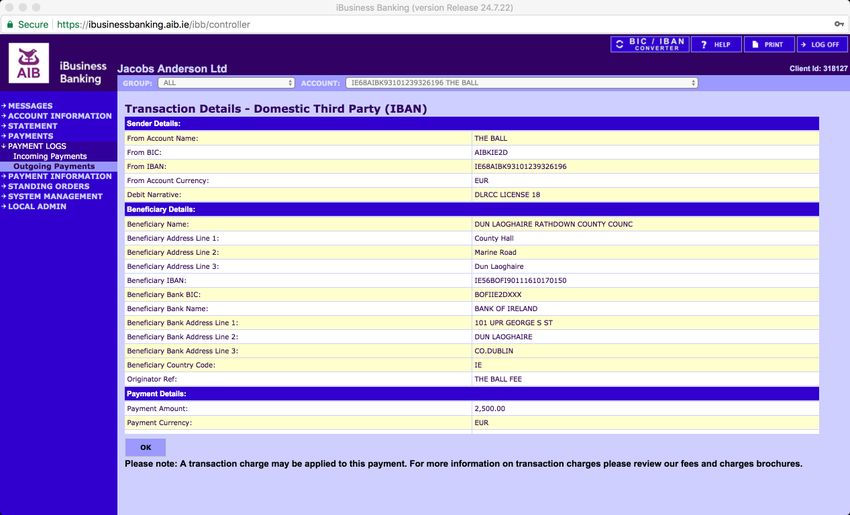
Task: Click the beneficiary name DUN LAOGHAIRE RATHDOWN
Action: point(553,224)
